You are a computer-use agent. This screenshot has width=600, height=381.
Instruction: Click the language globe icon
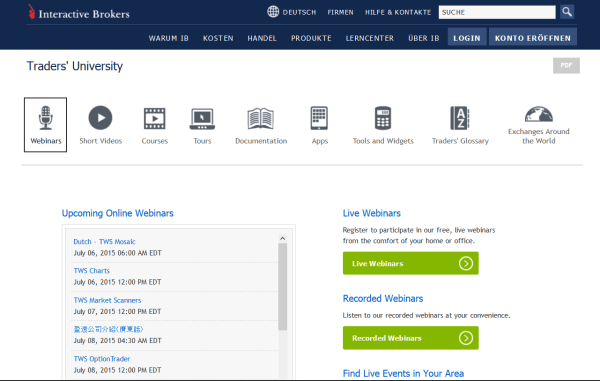click(x=273, y=11)
